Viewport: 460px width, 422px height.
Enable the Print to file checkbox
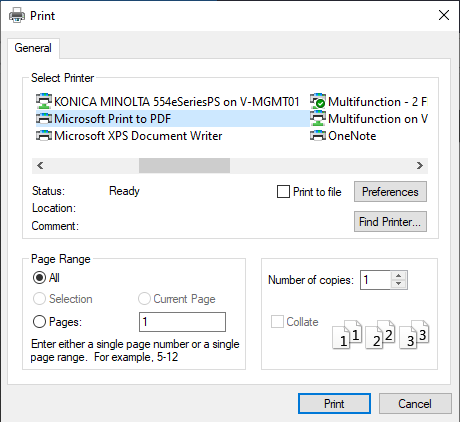point(283,192)
